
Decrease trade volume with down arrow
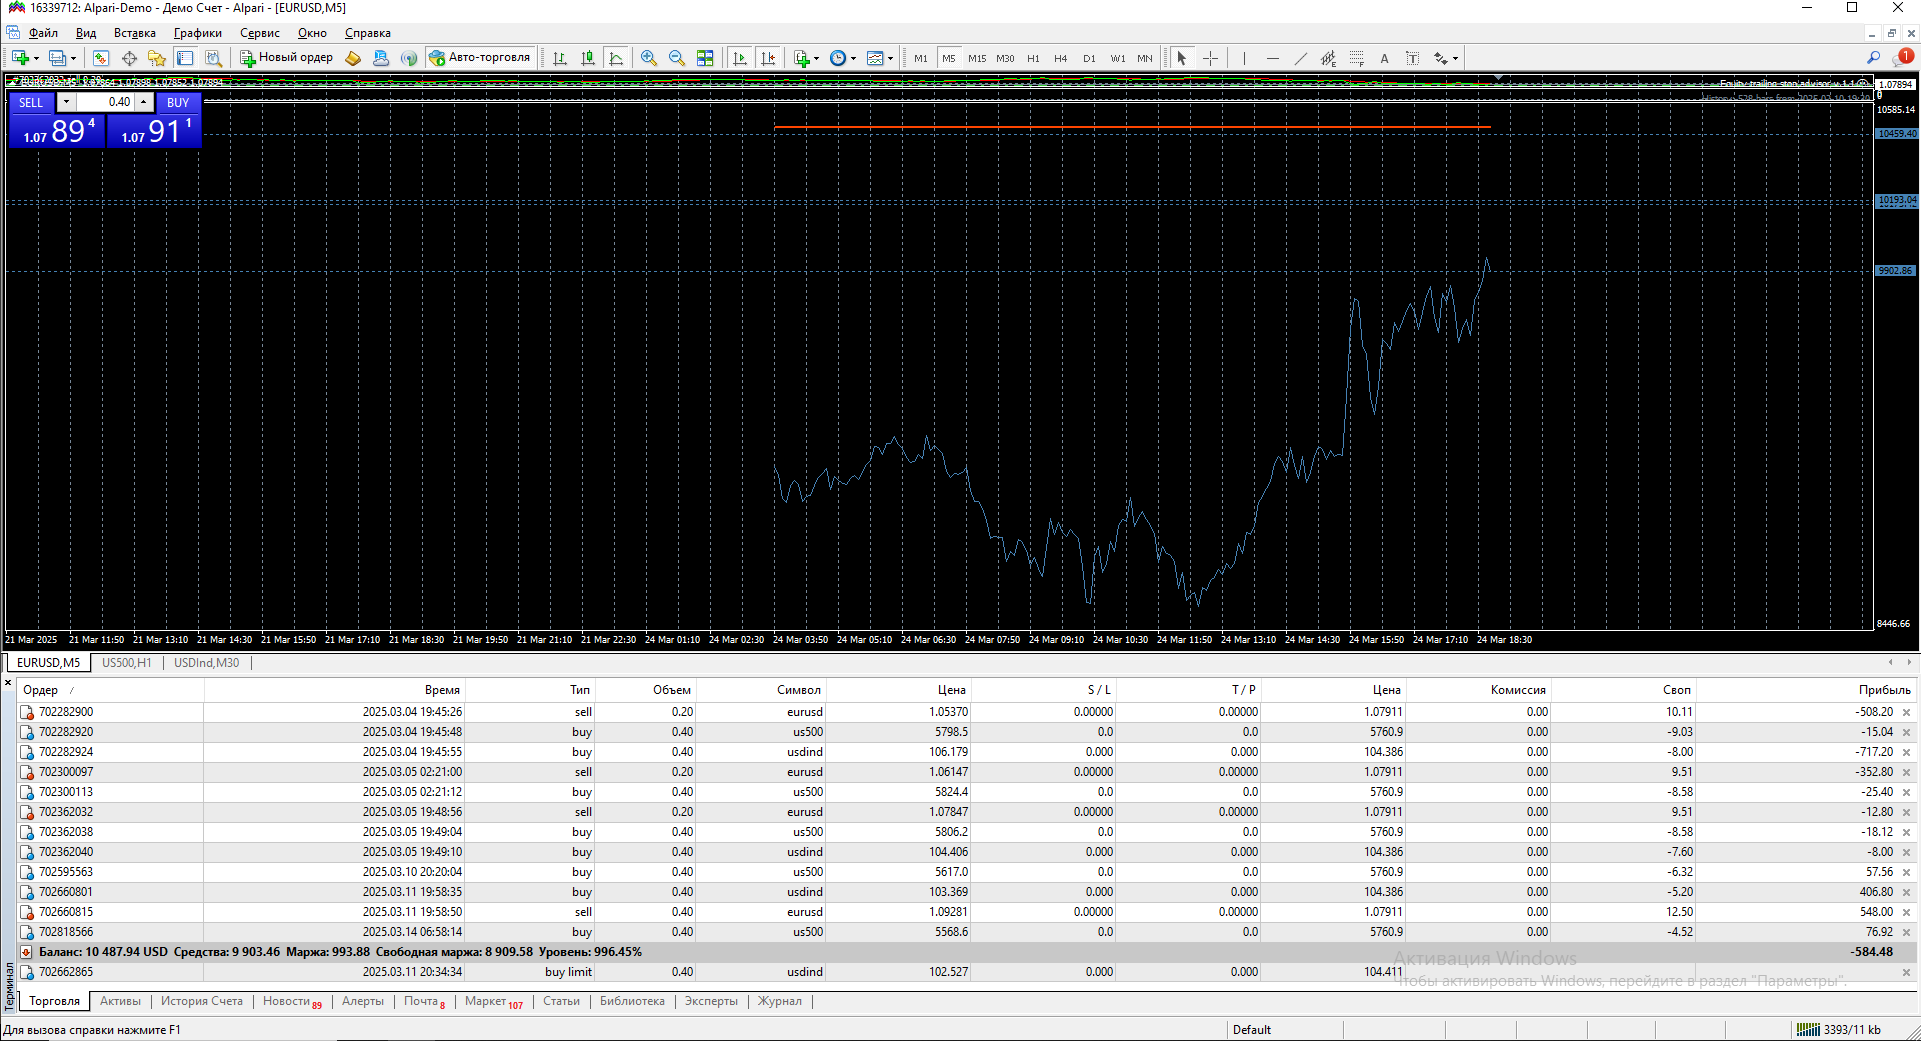coord(66,102)
